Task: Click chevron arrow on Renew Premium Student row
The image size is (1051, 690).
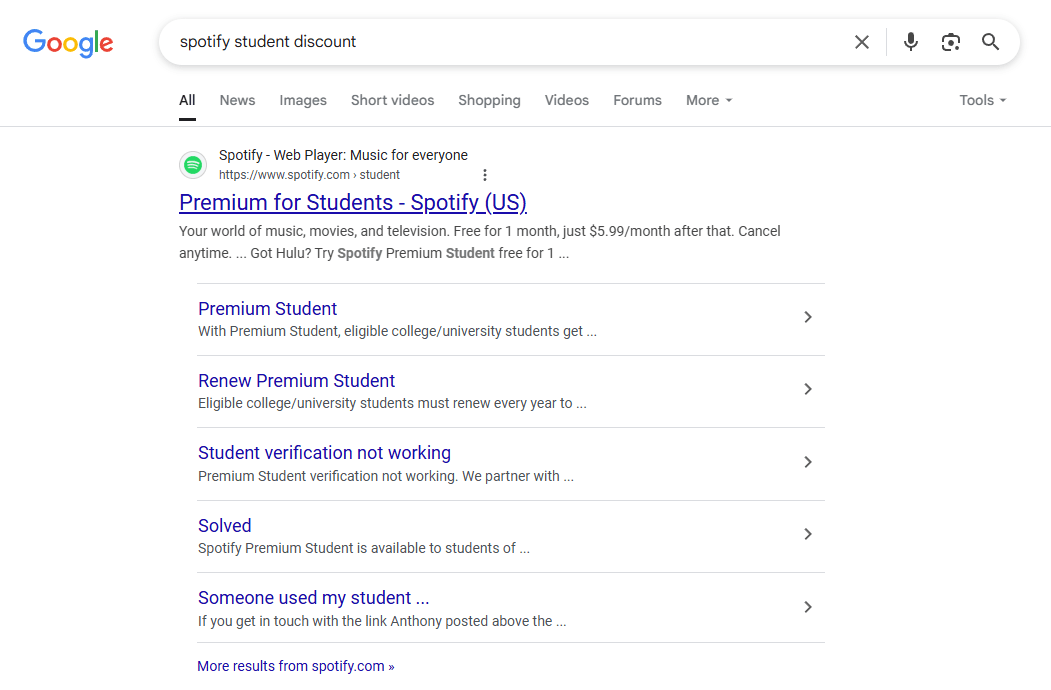Action: point(808,390)
